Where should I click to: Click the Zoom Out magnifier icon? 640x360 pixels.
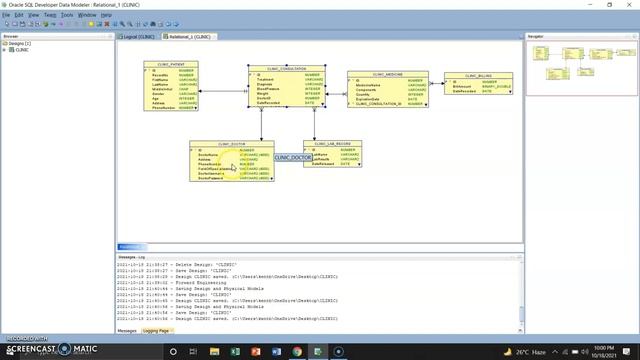(x=130, y=24)
